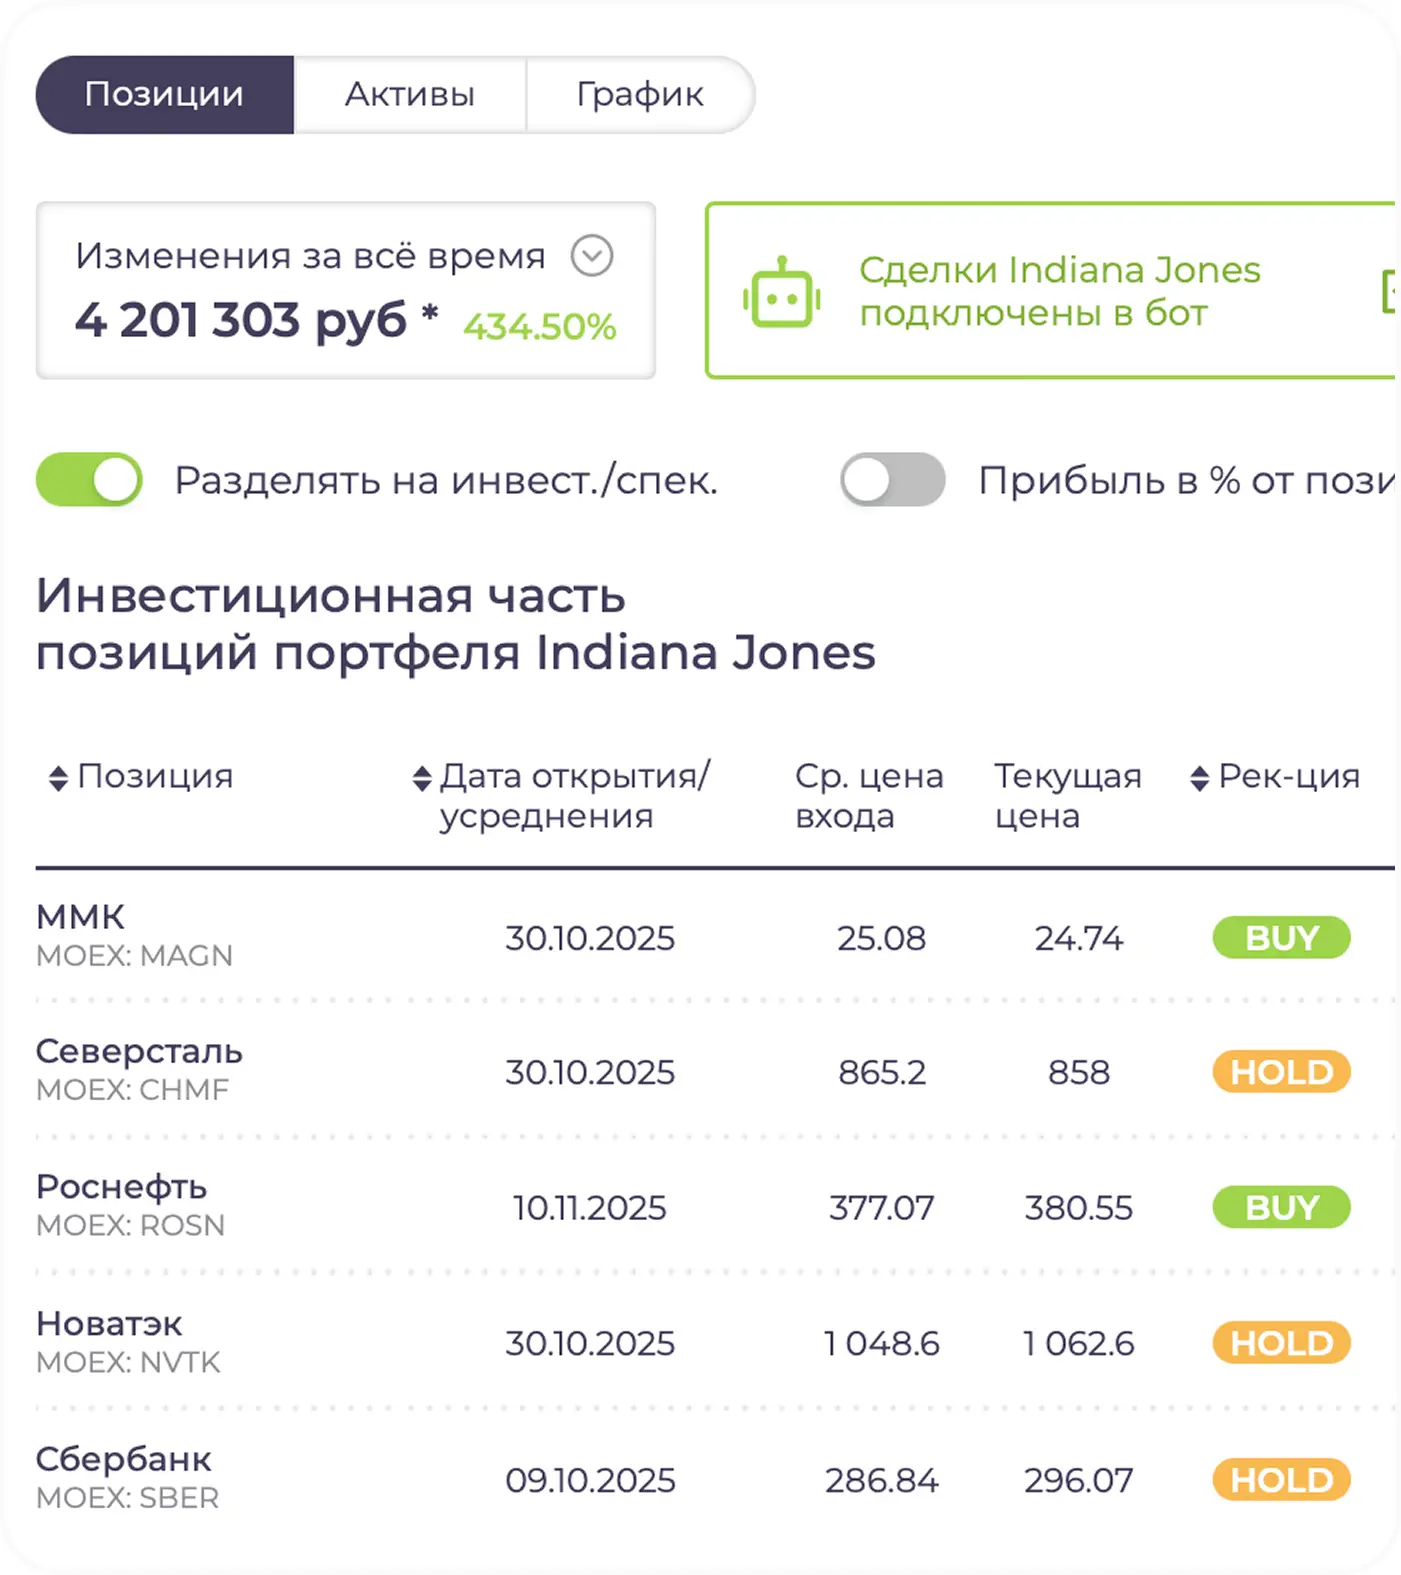1401x1575 pixels.
Task: Open the Сбербанк MOEX: SBER position
Action: point(125,1477)
